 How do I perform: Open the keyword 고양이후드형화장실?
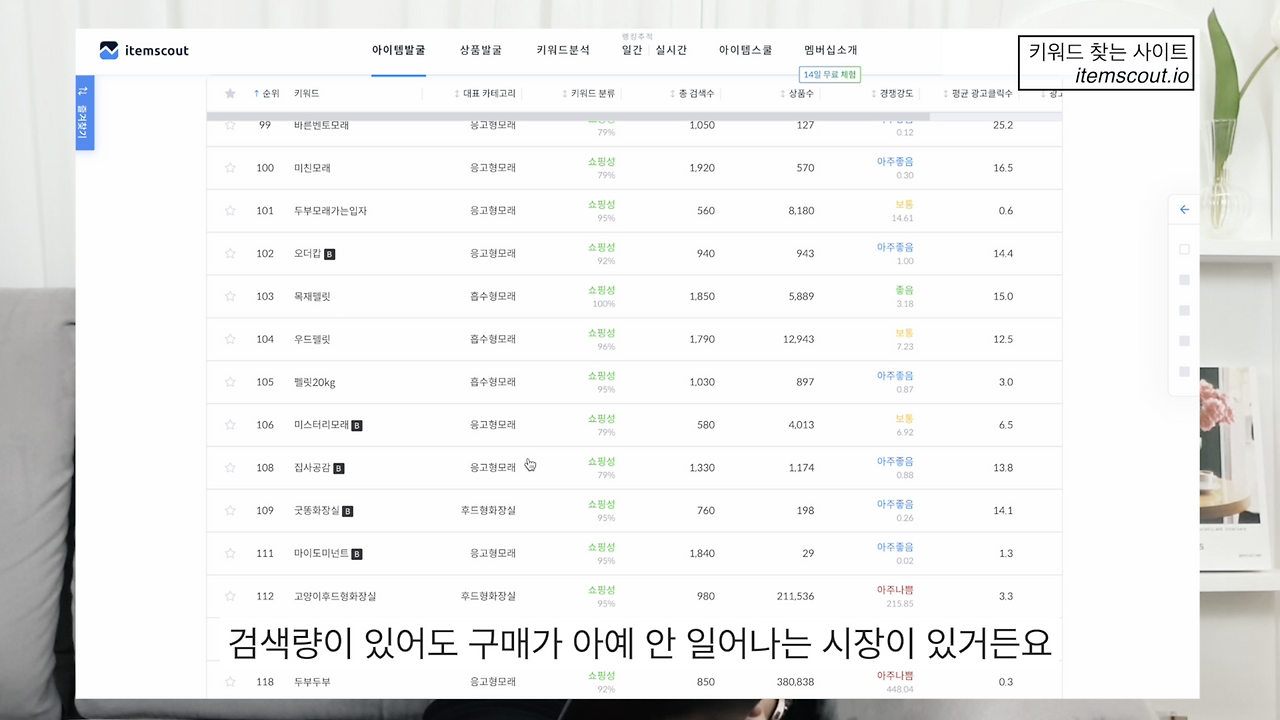(333, 596)
